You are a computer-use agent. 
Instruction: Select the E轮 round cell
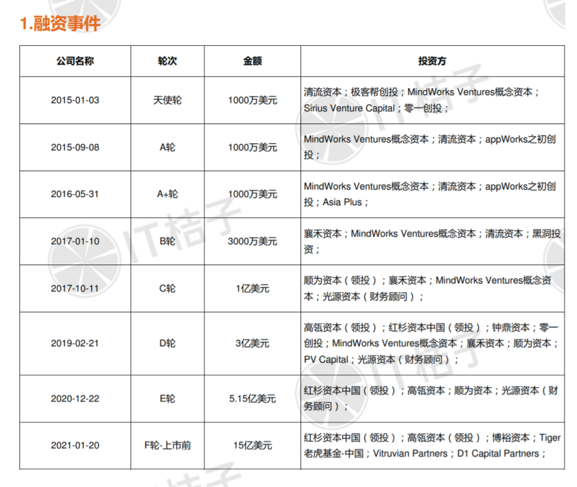[x=167, y=399]
